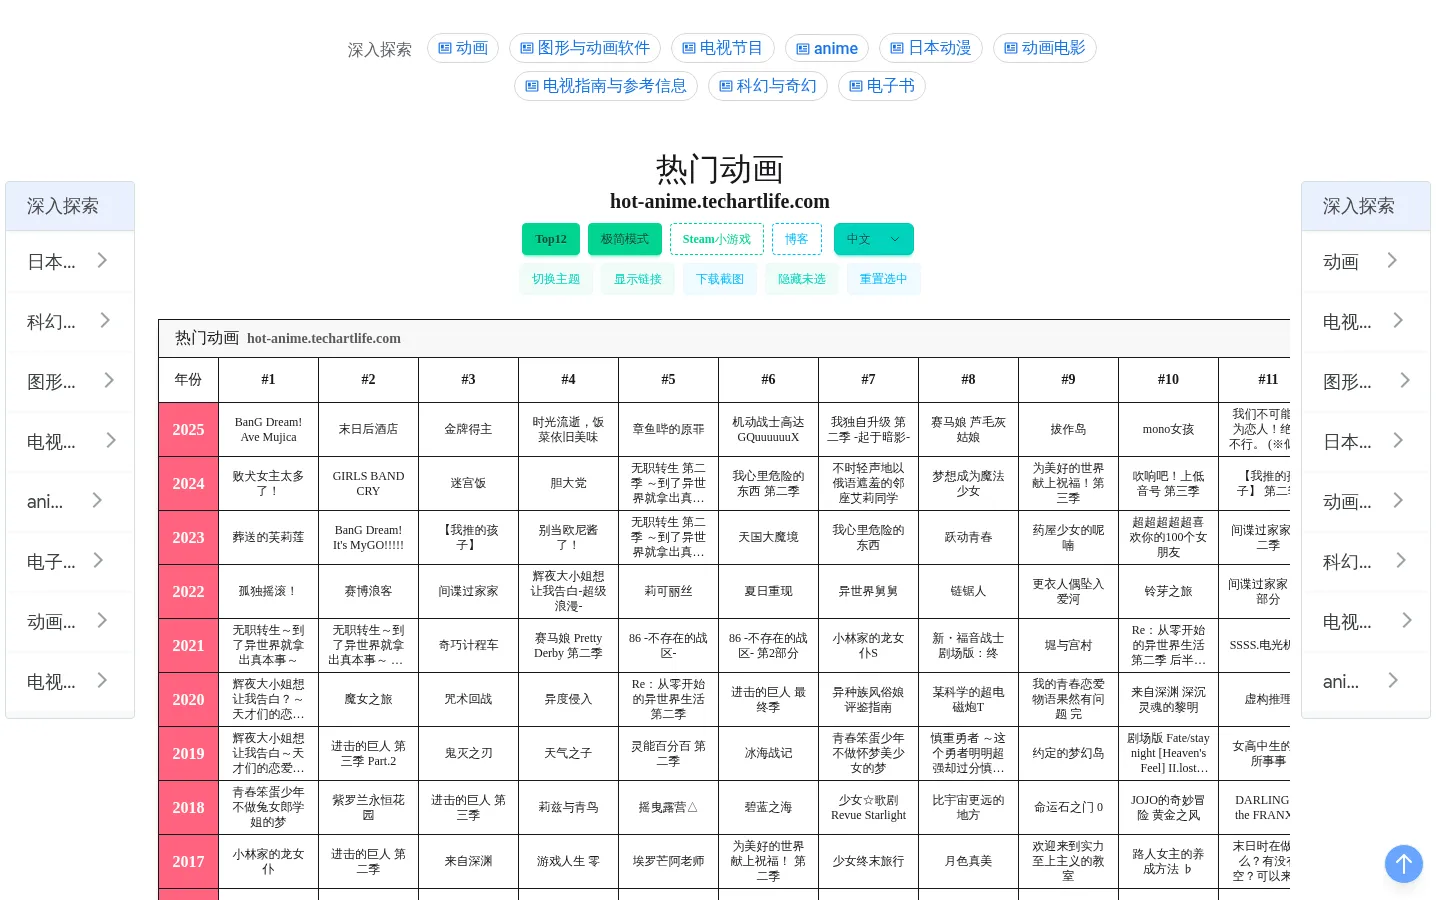
Task: Open the 博客 blog button
Action: [797, 239]
